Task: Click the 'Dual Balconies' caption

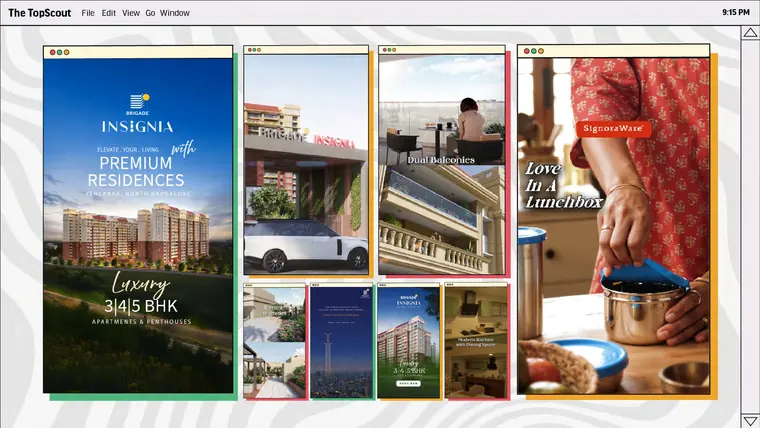Action: tap(441, 160)
